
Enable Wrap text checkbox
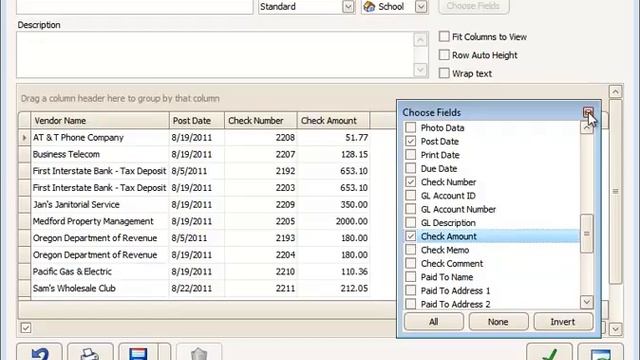pos(444,73)
